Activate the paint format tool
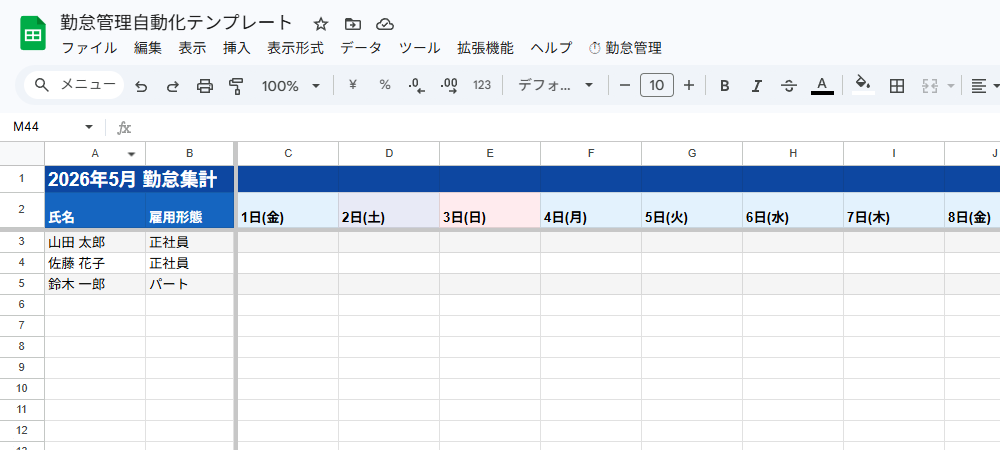 coord(236,85)
